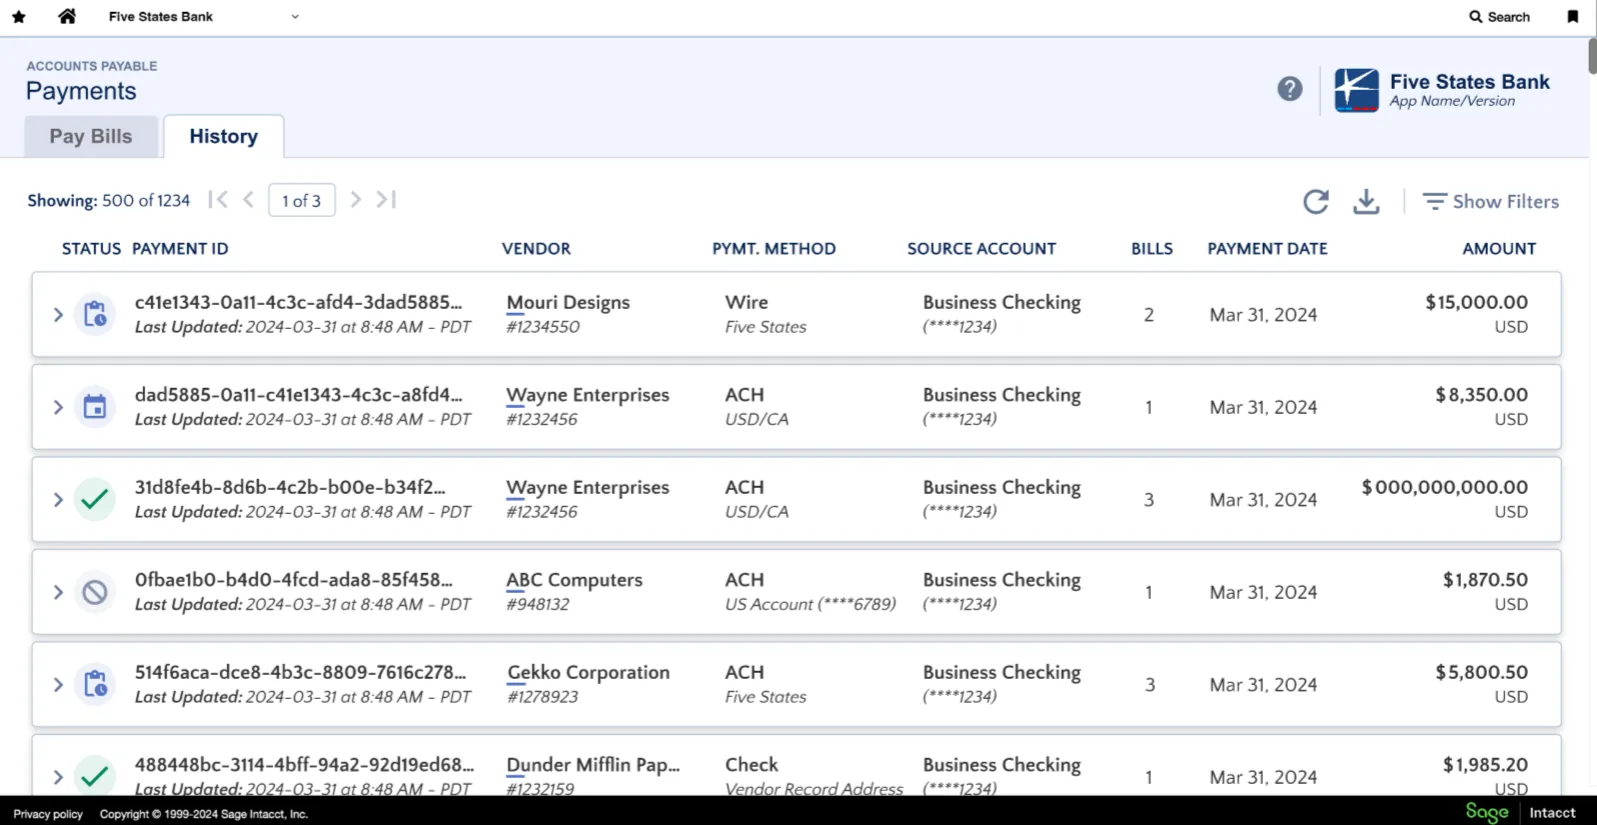Screen dimensions: 1597x825
Task: Download the payment history
Action: click(x=1366, y=202)
